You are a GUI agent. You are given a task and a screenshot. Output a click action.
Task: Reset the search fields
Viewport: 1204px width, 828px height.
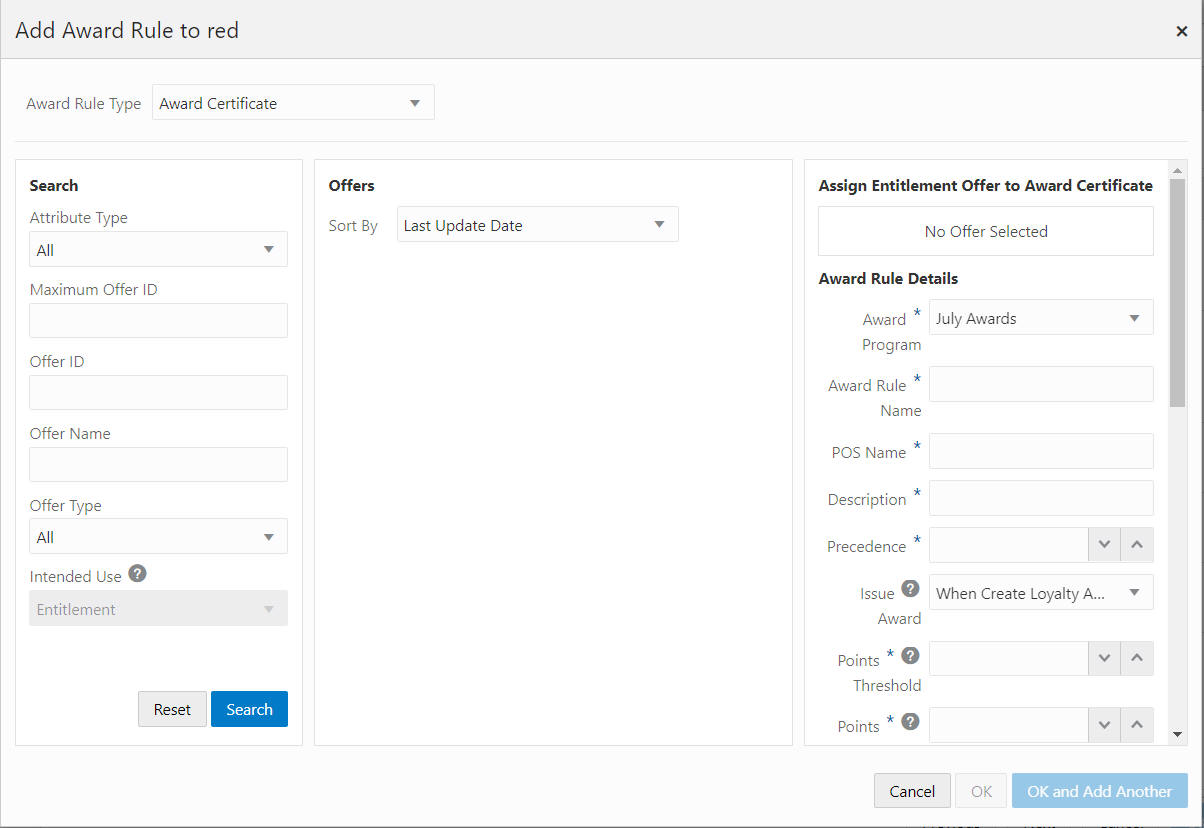tap(172, 709)
